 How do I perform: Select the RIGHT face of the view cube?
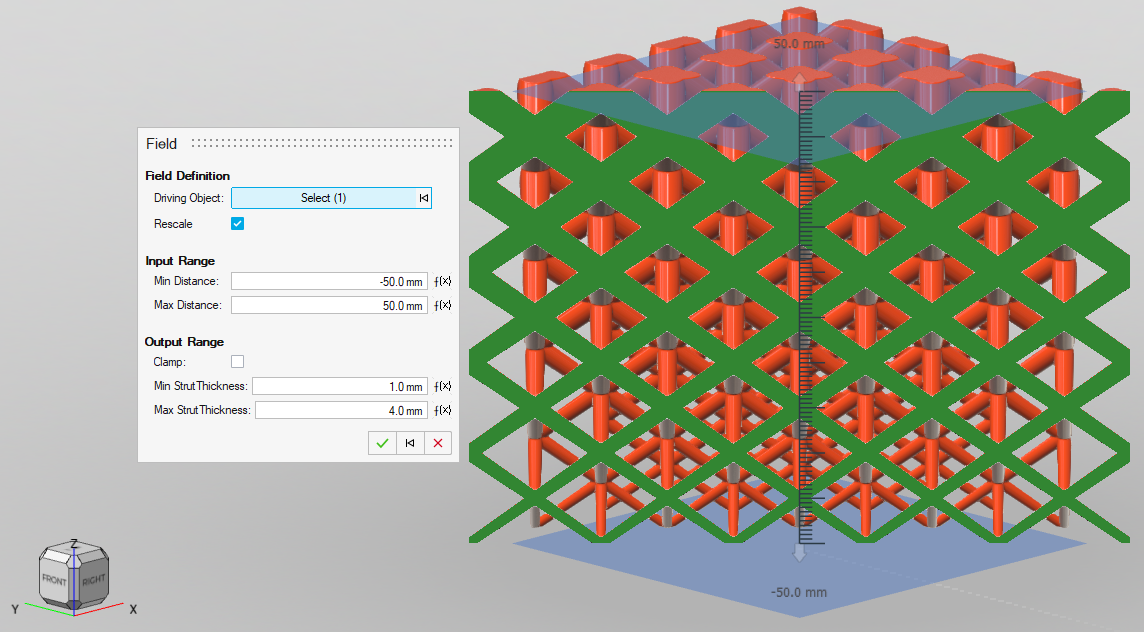click(93, 579)
